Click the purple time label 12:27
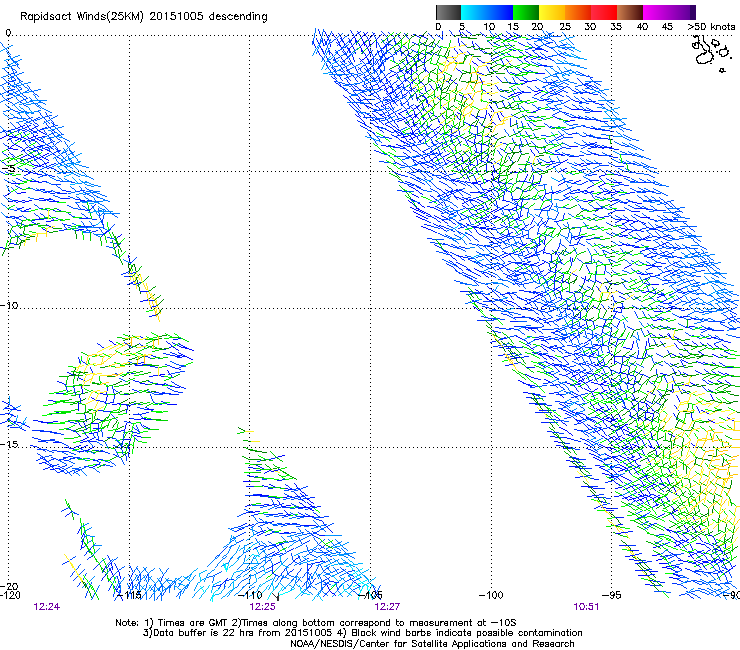740x650 pixels. click(387, 607)
